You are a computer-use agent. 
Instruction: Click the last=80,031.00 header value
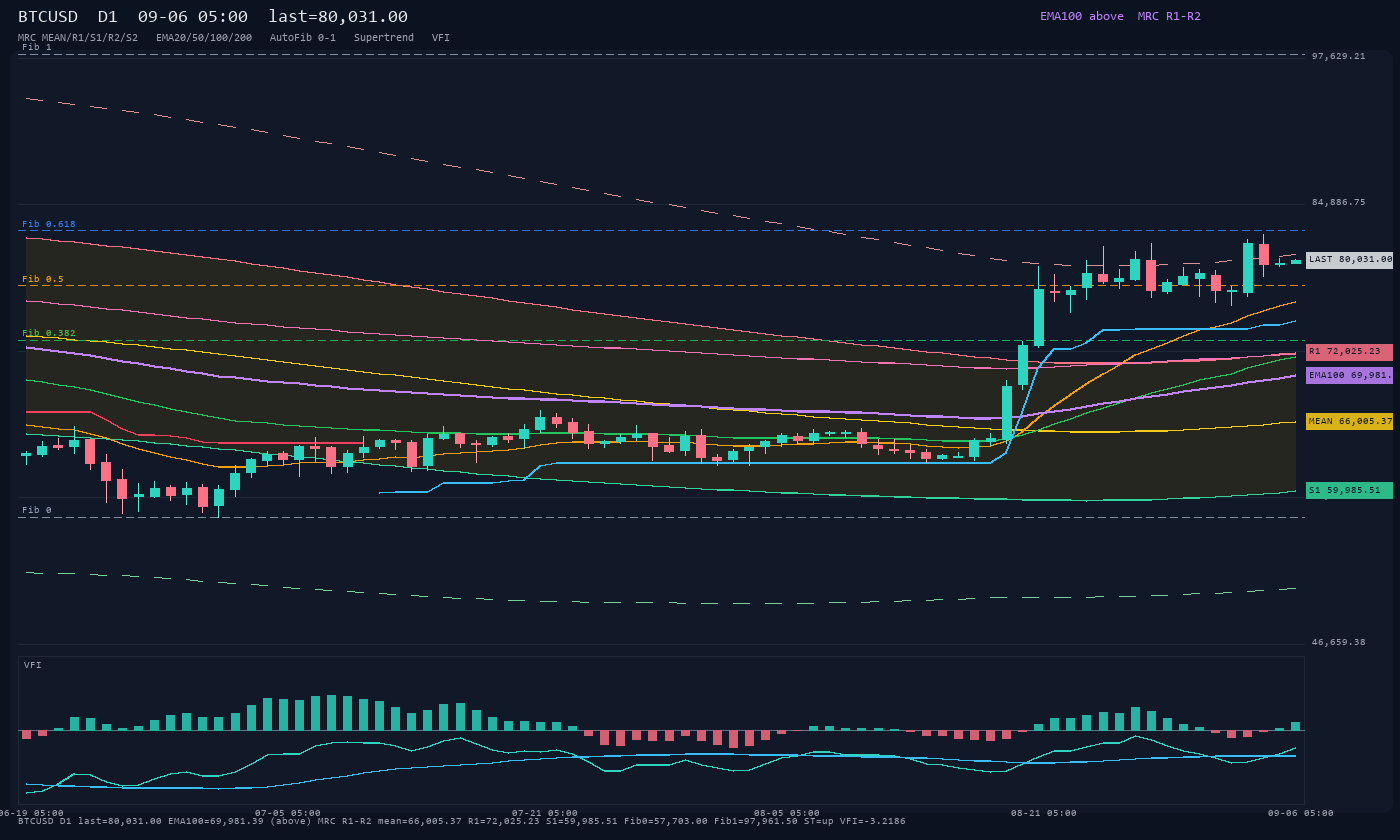[x=338, y=16]
